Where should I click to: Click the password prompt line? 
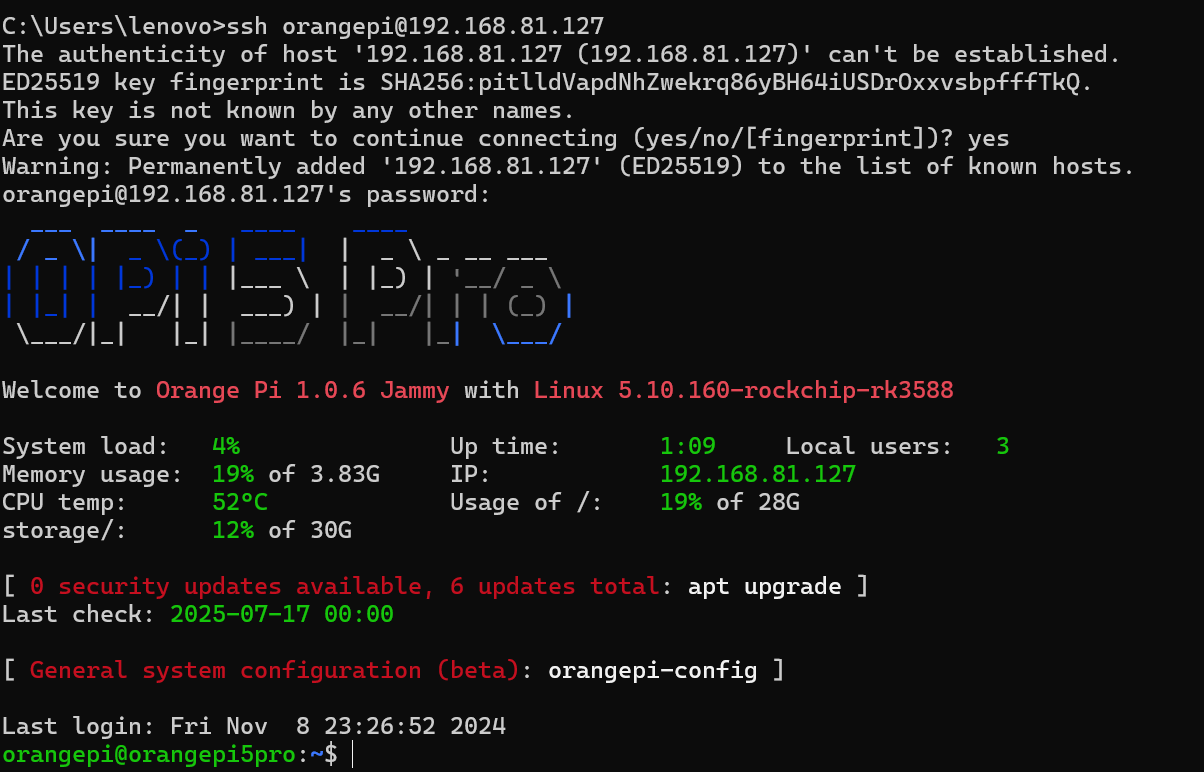246,193
